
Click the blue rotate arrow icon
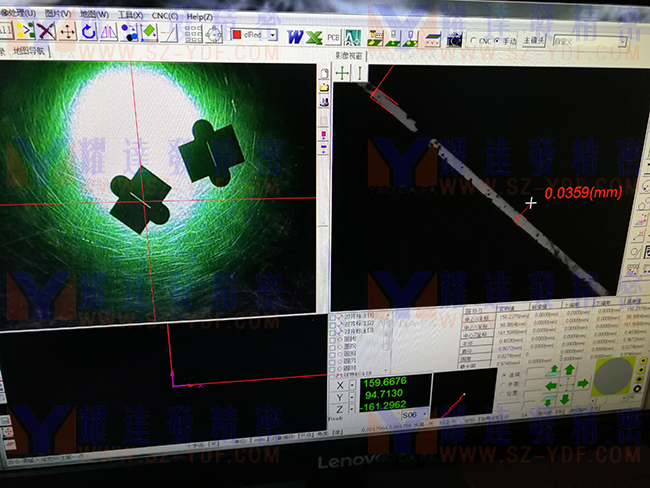pos(88,32)
